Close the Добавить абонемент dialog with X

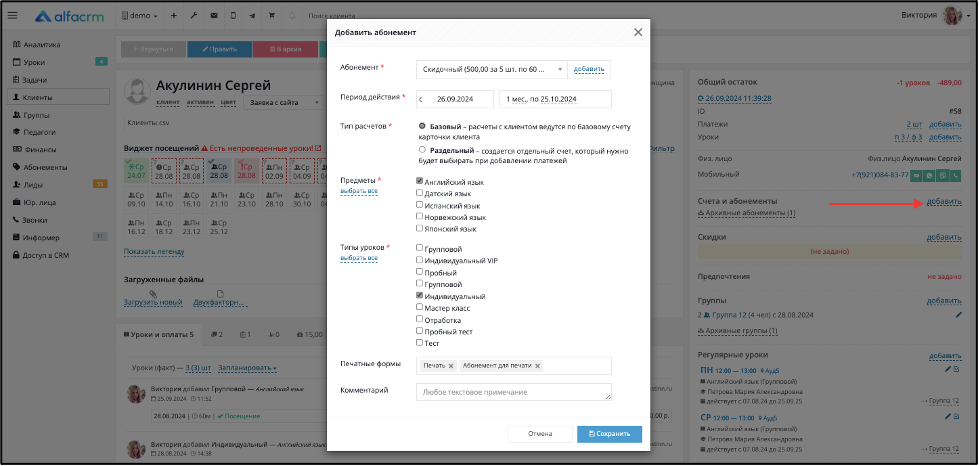coord(637,32)
